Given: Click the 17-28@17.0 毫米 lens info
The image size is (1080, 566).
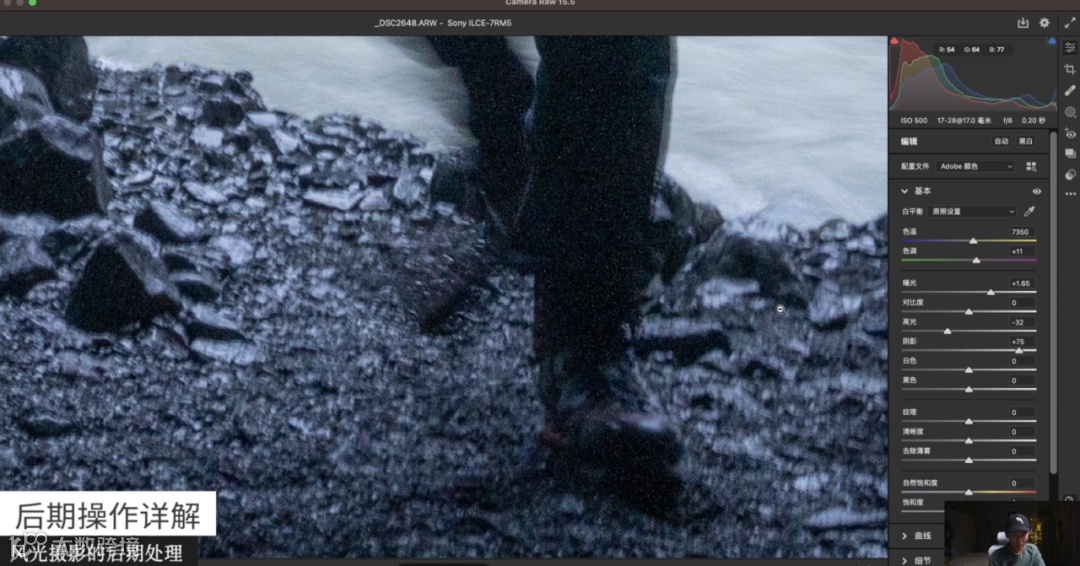Looking at the screenshot, I should (x=964, y=120).
